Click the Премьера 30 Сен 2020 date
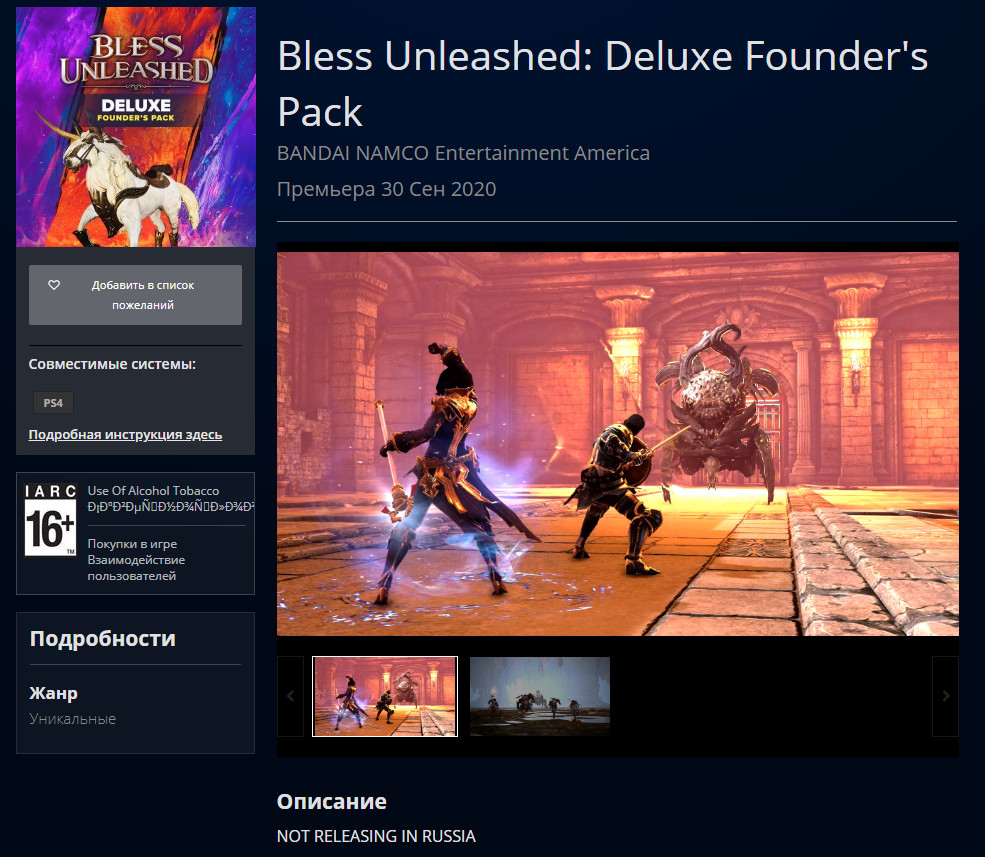Screen dimensions: 985x857 [x=386, y=189]
